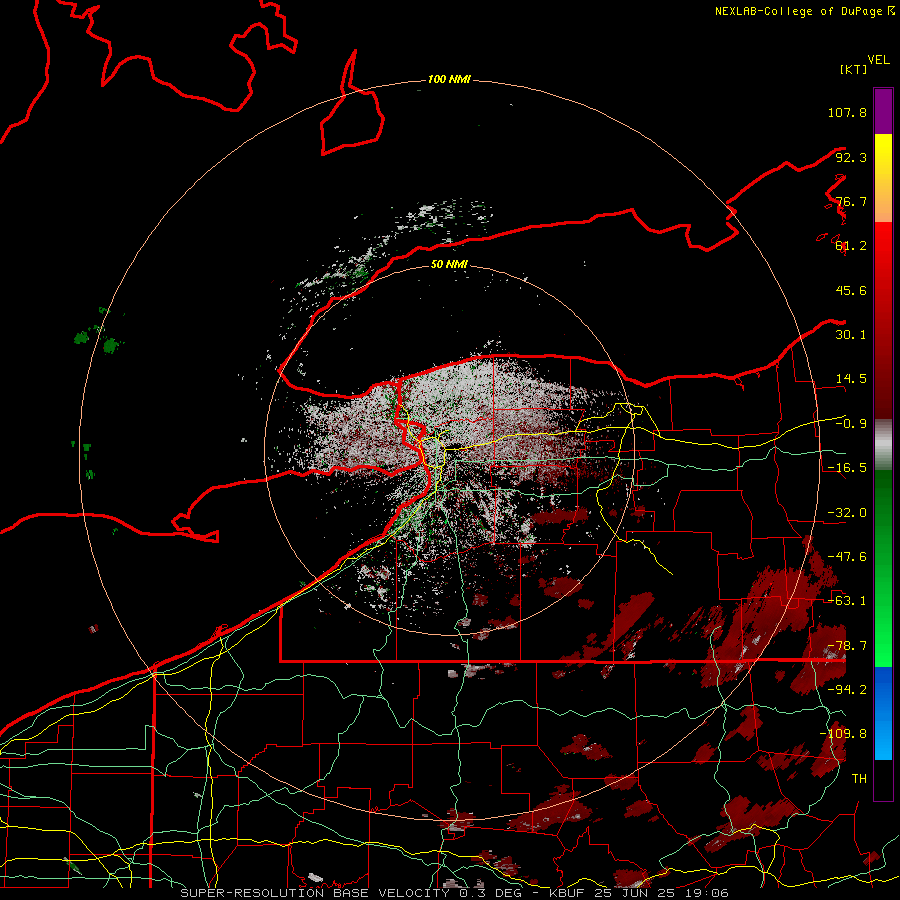This screenshot has height=900, width=900.
Task: Click the 100 NMI range ring label
Action: (x=449, y=79)
